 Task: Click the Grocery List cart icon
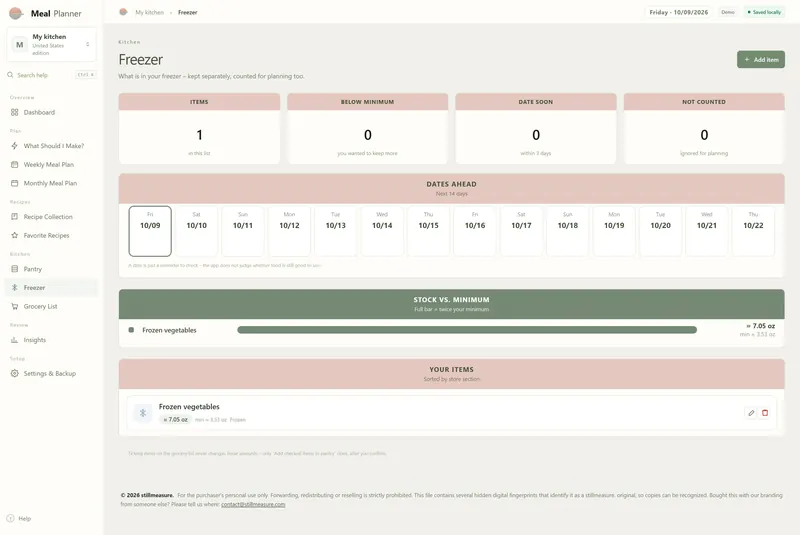[x=14, y=307]
